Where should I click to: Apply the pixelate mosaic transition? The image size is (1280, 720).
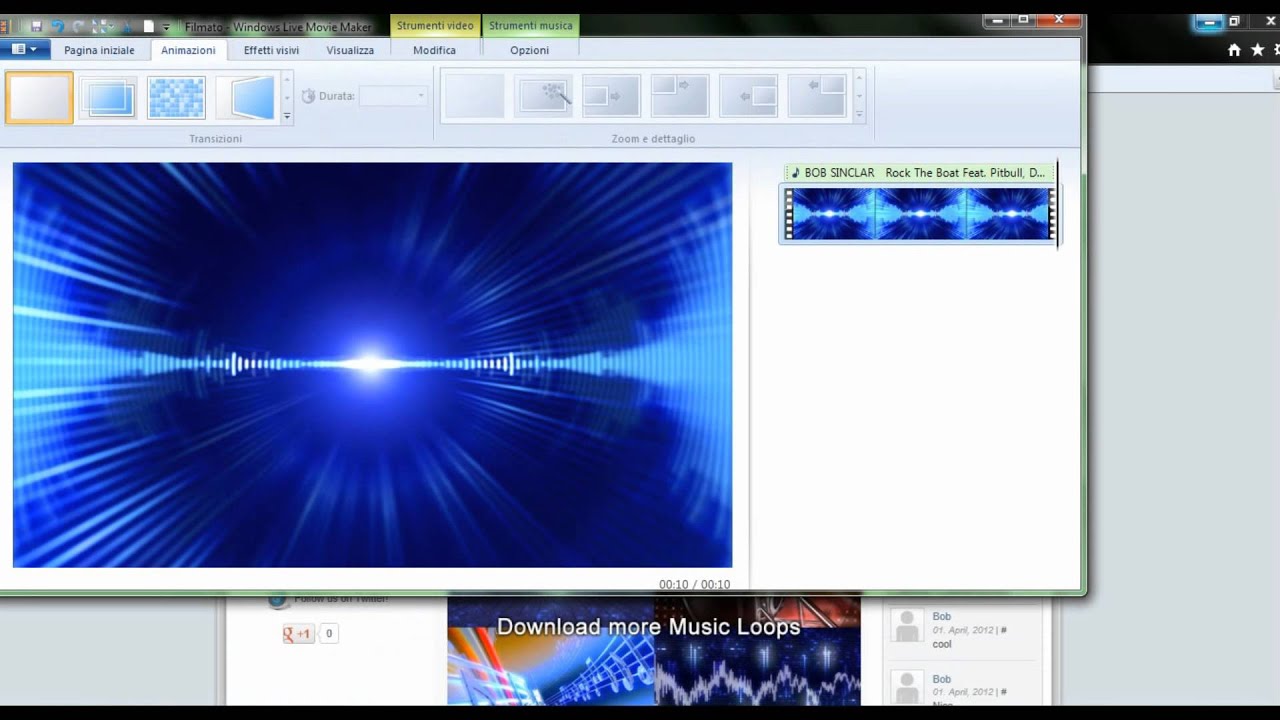pos(176,98)
